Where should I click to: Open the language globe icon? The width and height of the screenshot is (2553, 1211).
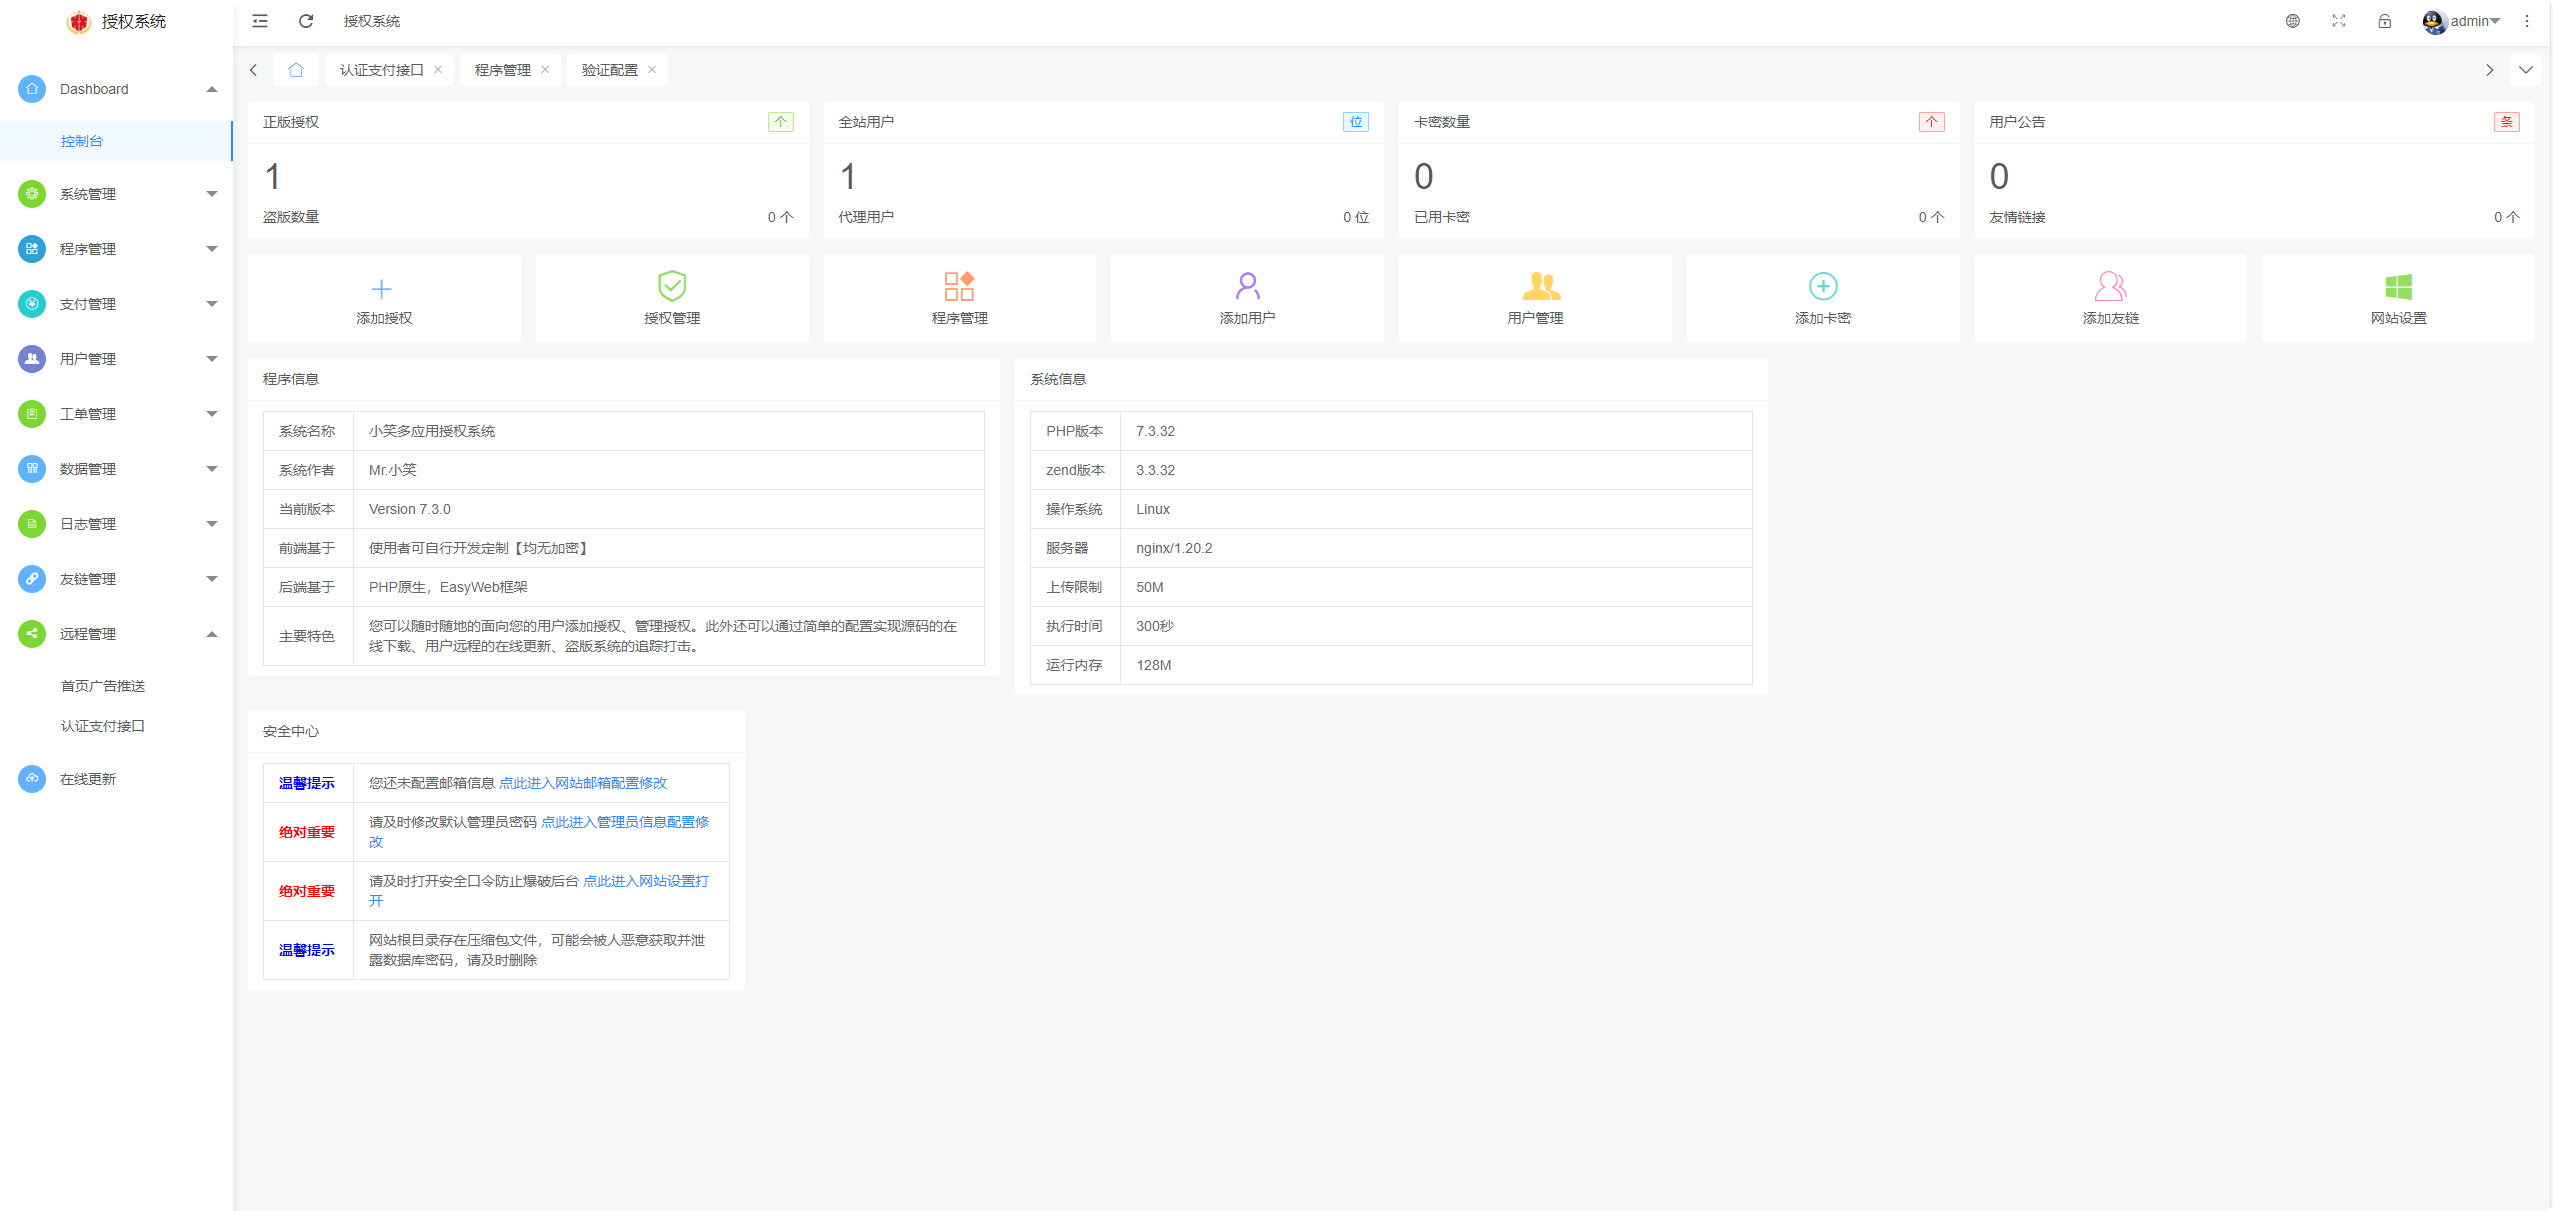pos(2292,21)
